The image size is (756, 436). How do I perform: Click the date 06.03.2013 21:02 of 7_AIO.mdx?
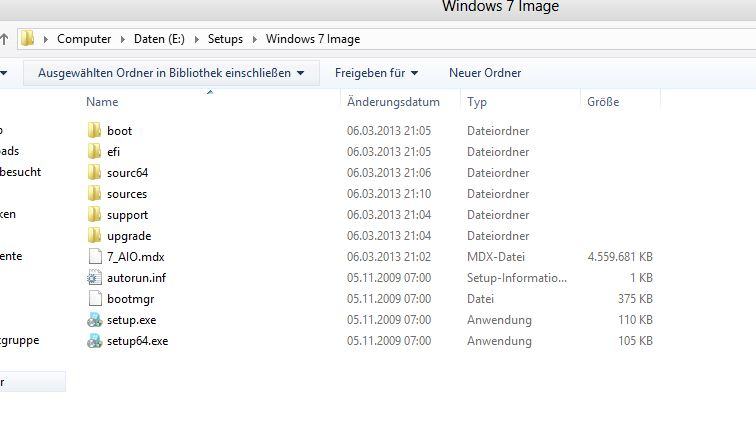point(389,257)
